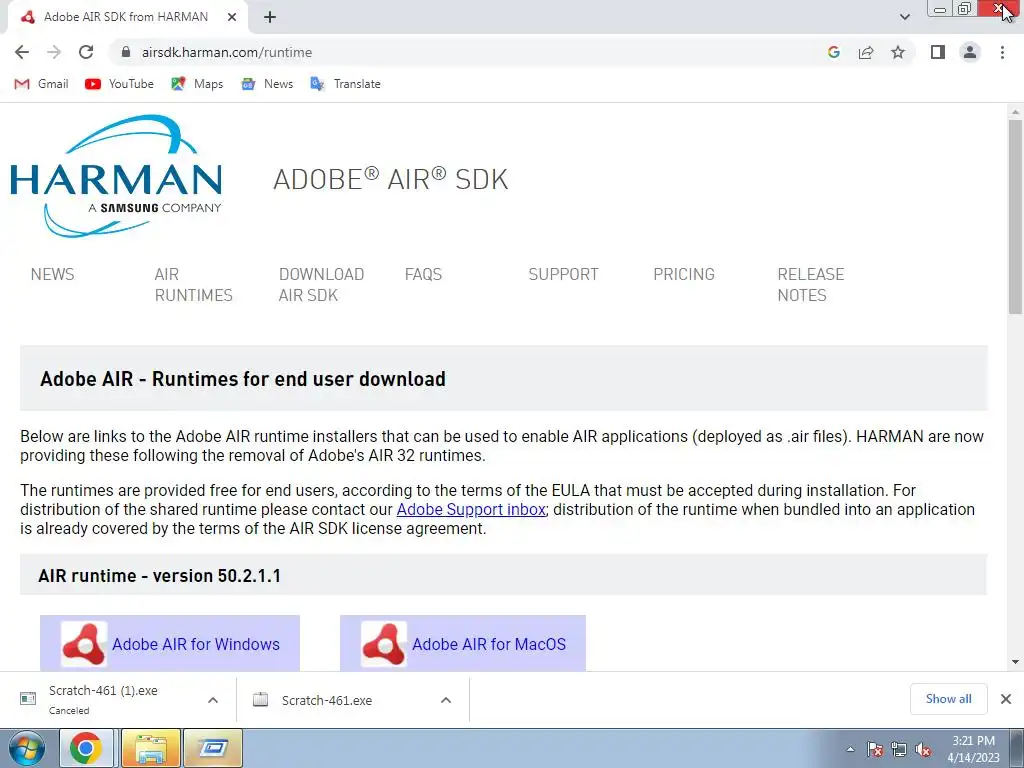Click the Action Center flag tray icon
Viewport: 1024px width, 768px height.
pos(875,749)
